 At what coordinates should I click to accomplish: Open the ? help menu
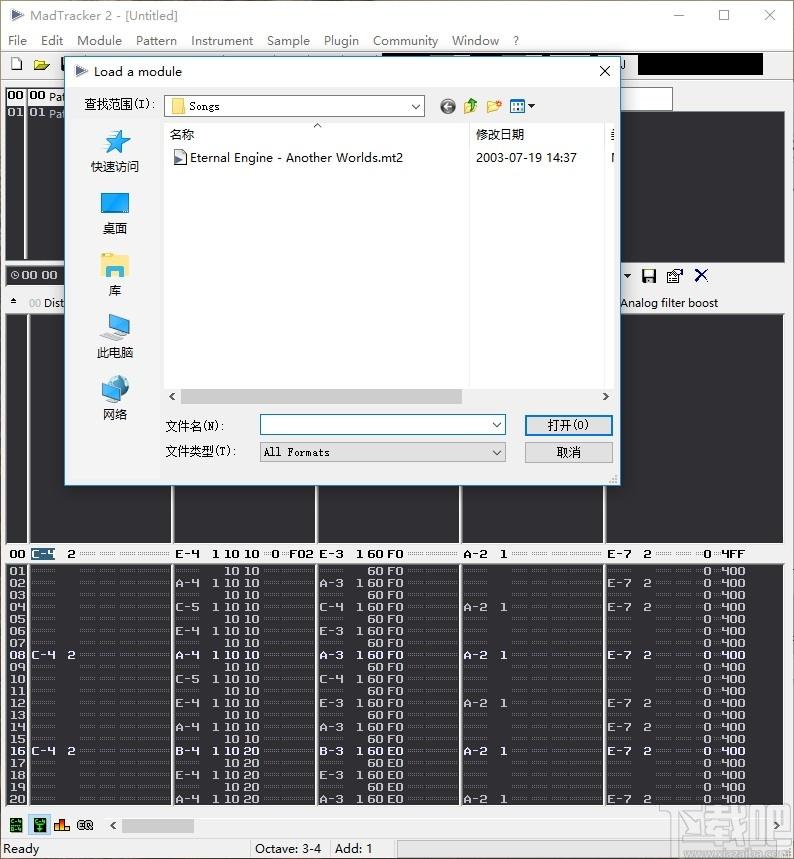coord(516,41)
